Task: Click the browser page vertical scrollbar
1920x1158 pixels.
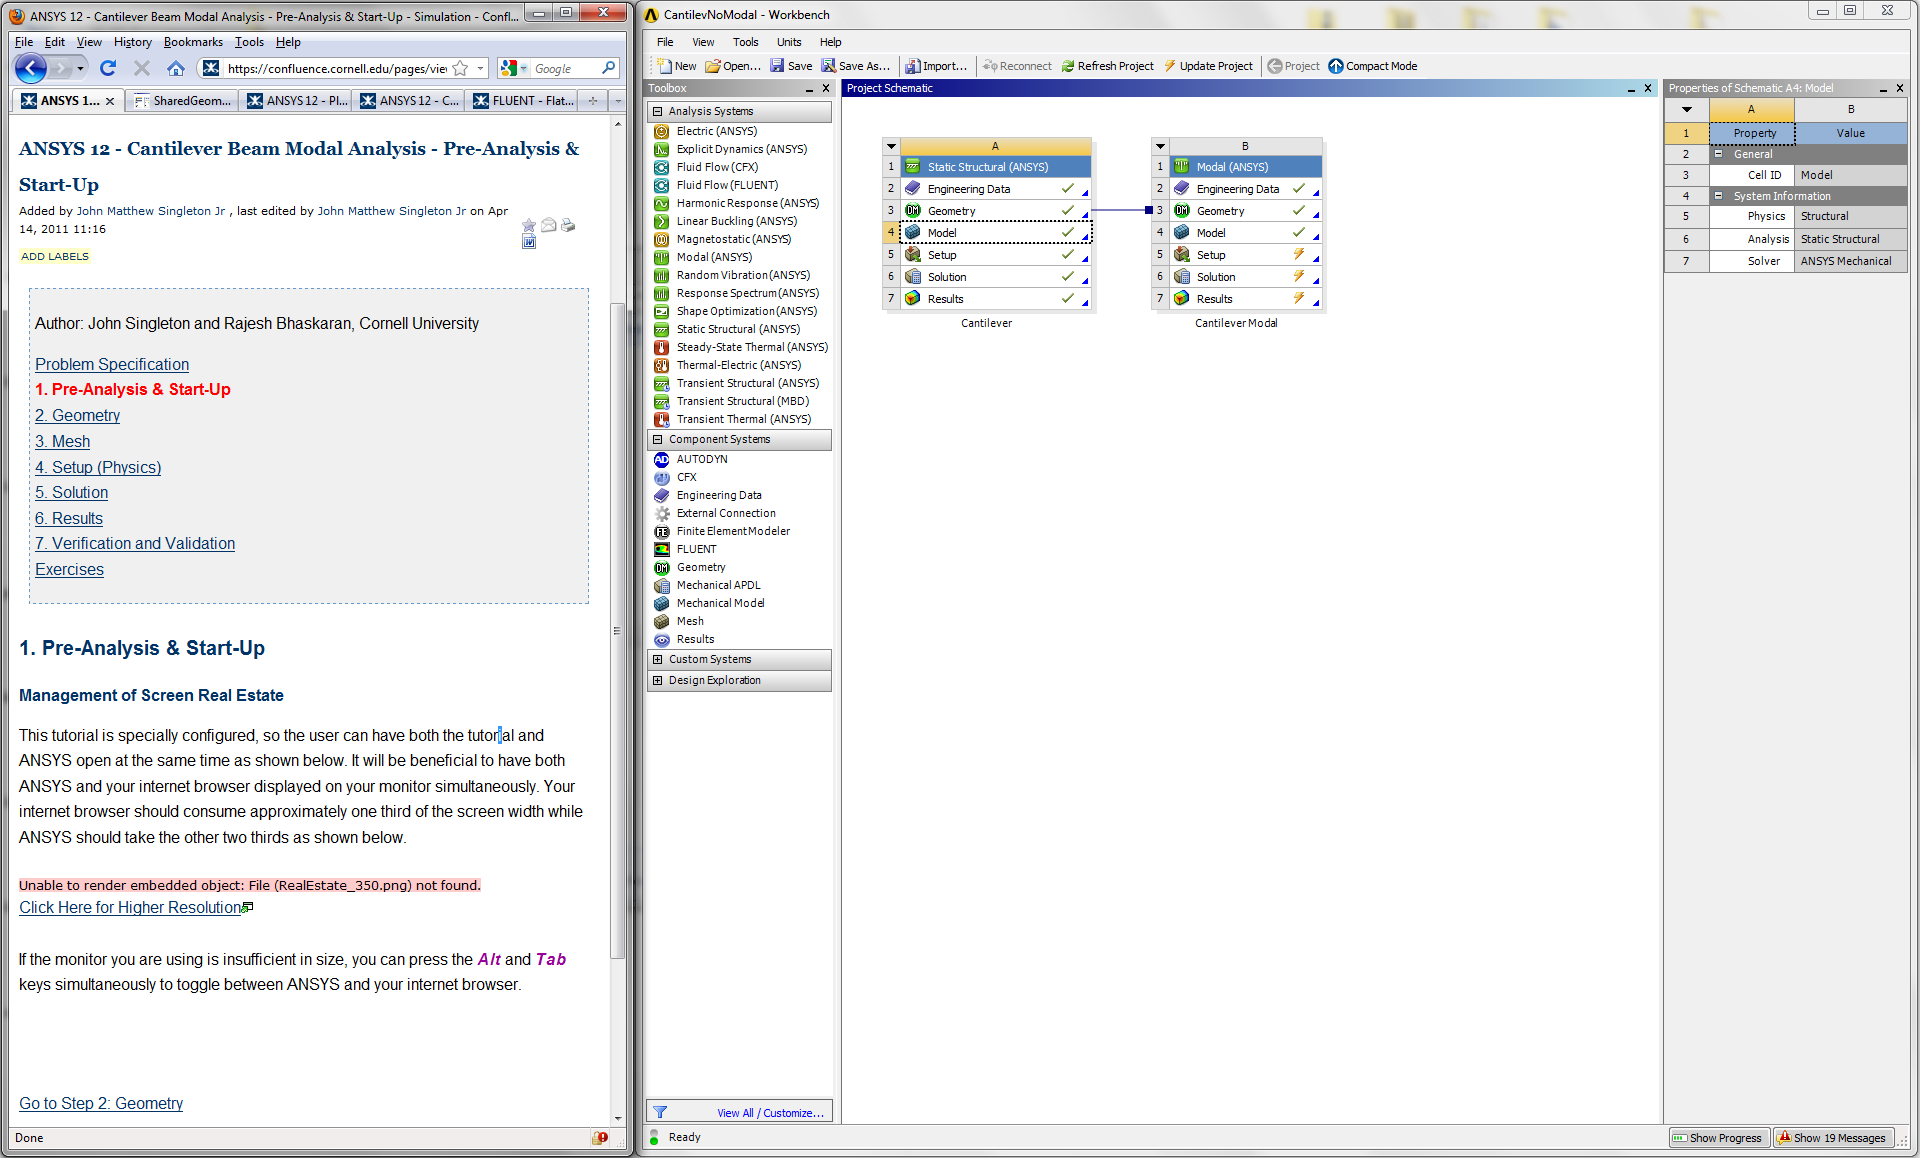Action: click(618, 630)
